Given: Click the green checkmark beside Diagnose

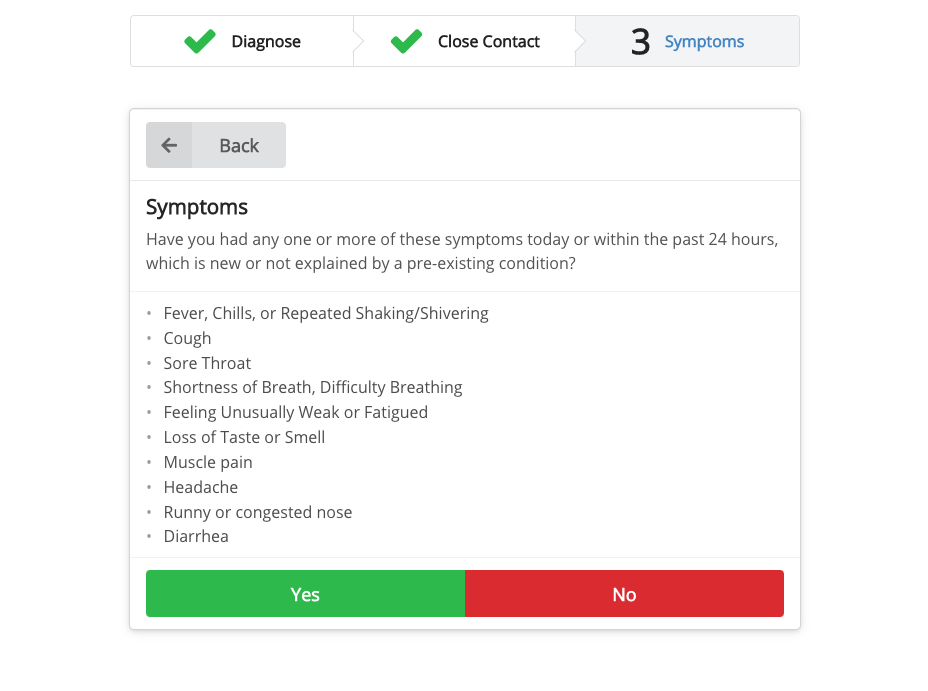Looking at the screenshot, I should (x=199, y=41).
